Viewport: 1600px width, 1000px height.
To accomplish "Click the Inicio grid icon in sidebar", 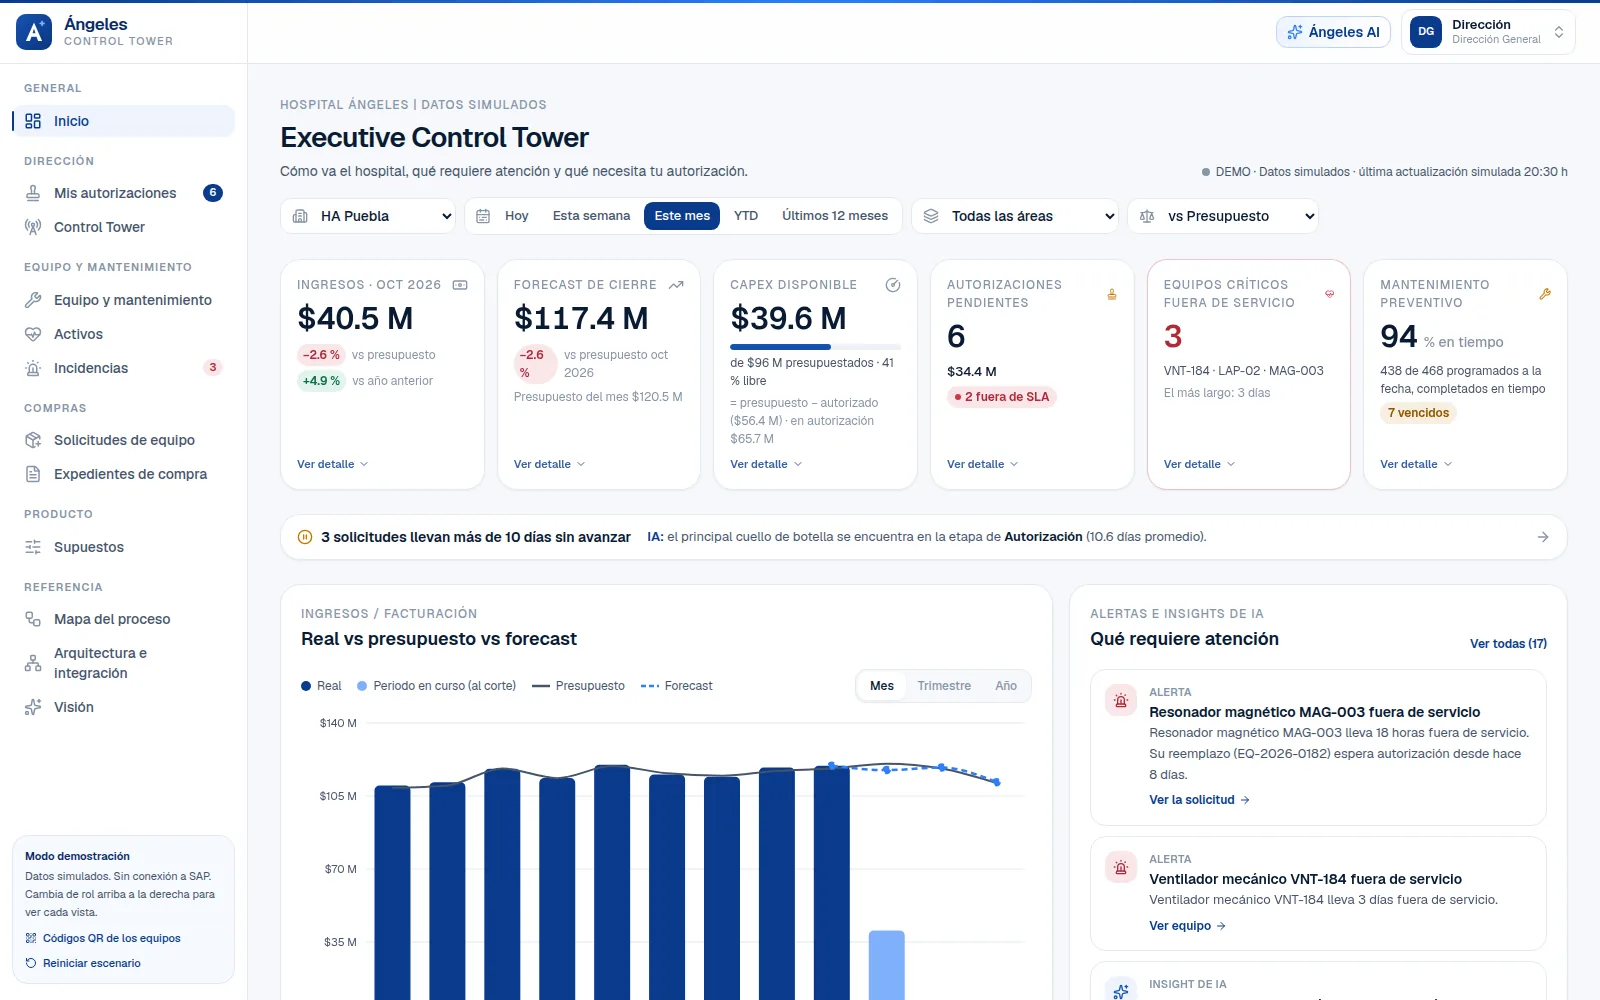I will (x=33, y=121).
